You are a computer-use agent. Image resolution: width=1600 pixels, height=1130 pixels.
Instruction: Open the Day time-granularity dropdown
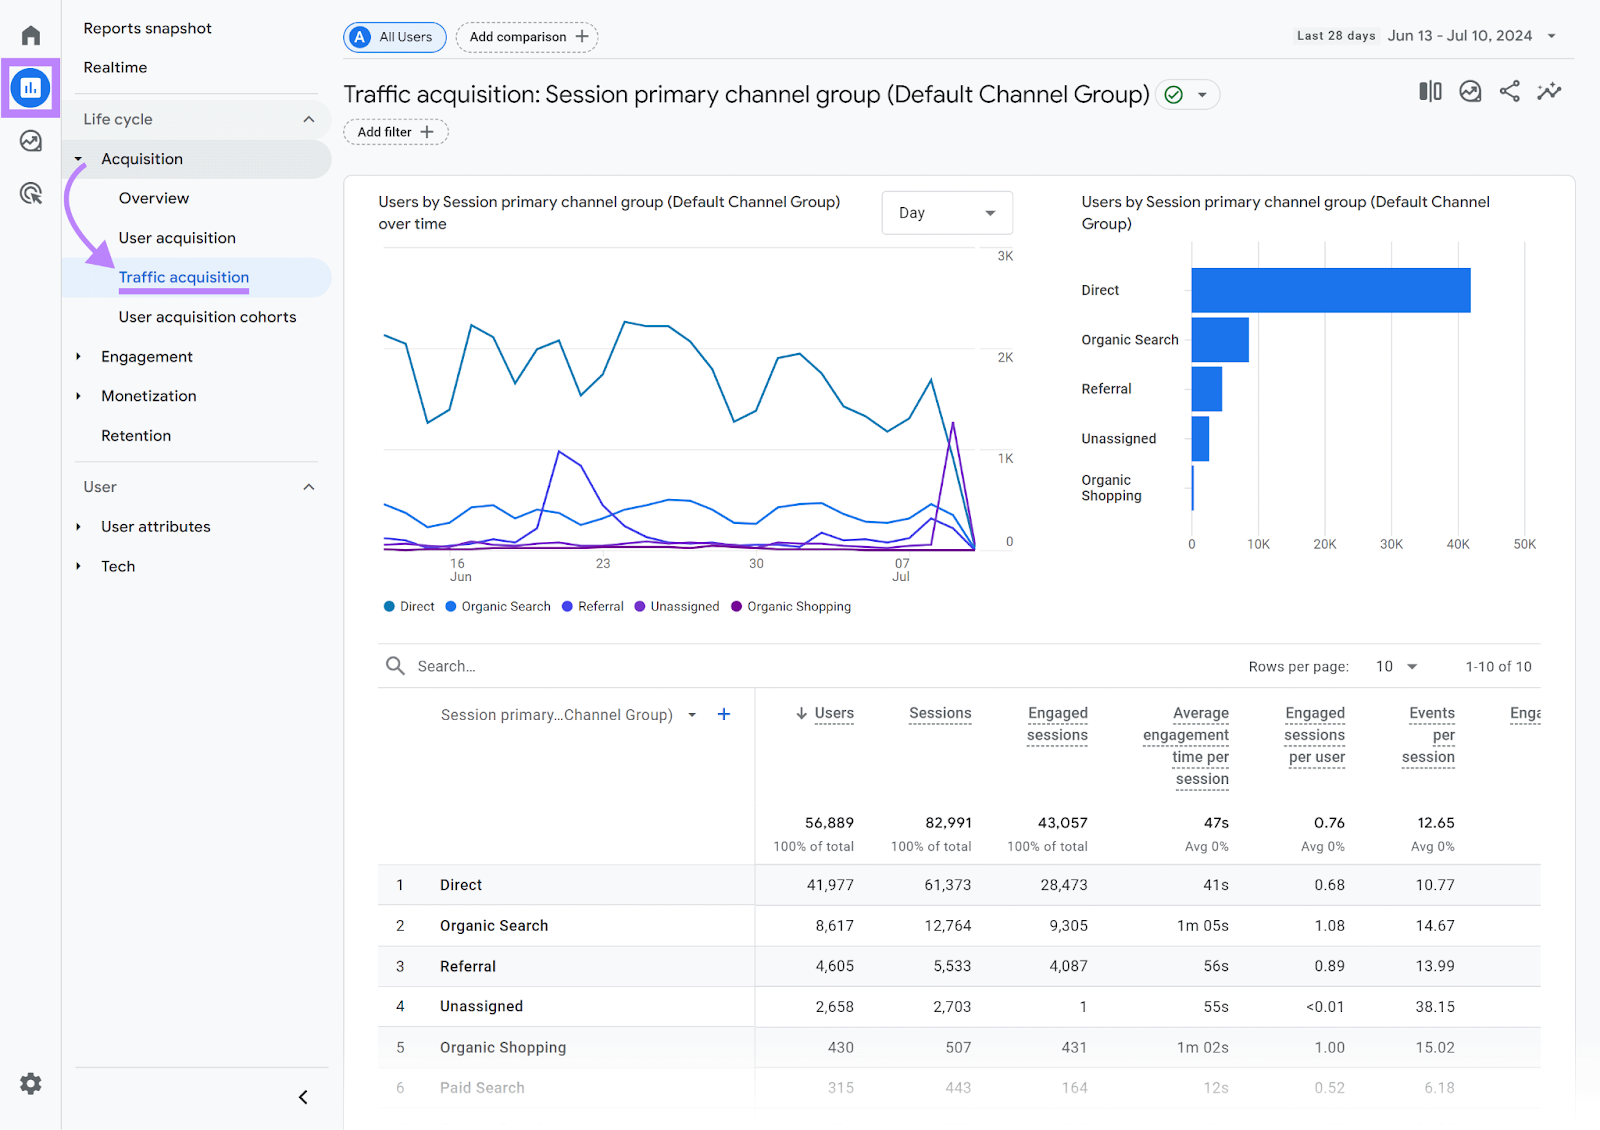[x=946, y=212]
